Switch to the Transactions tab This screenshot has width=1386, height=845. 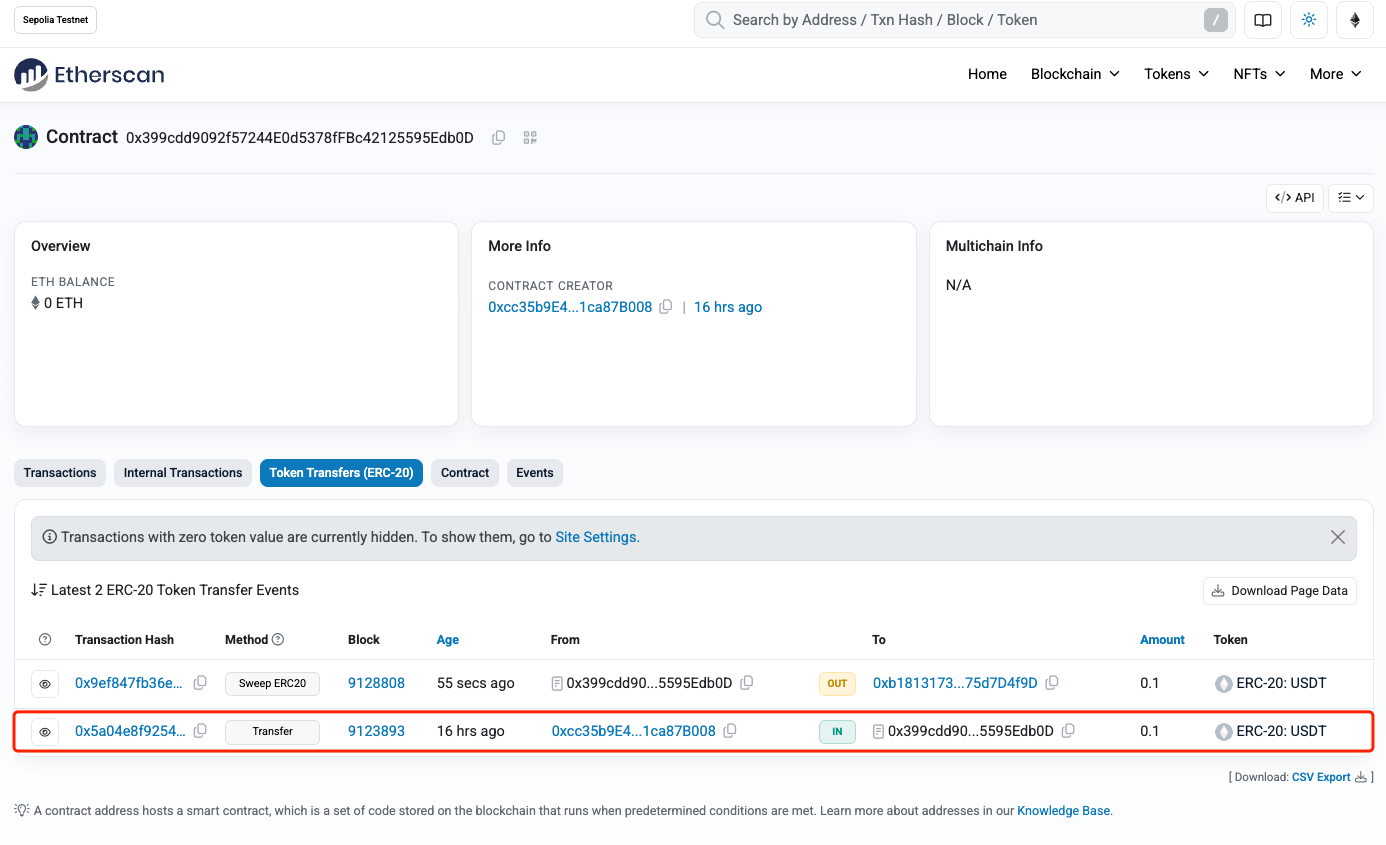[x=60, y=473]
